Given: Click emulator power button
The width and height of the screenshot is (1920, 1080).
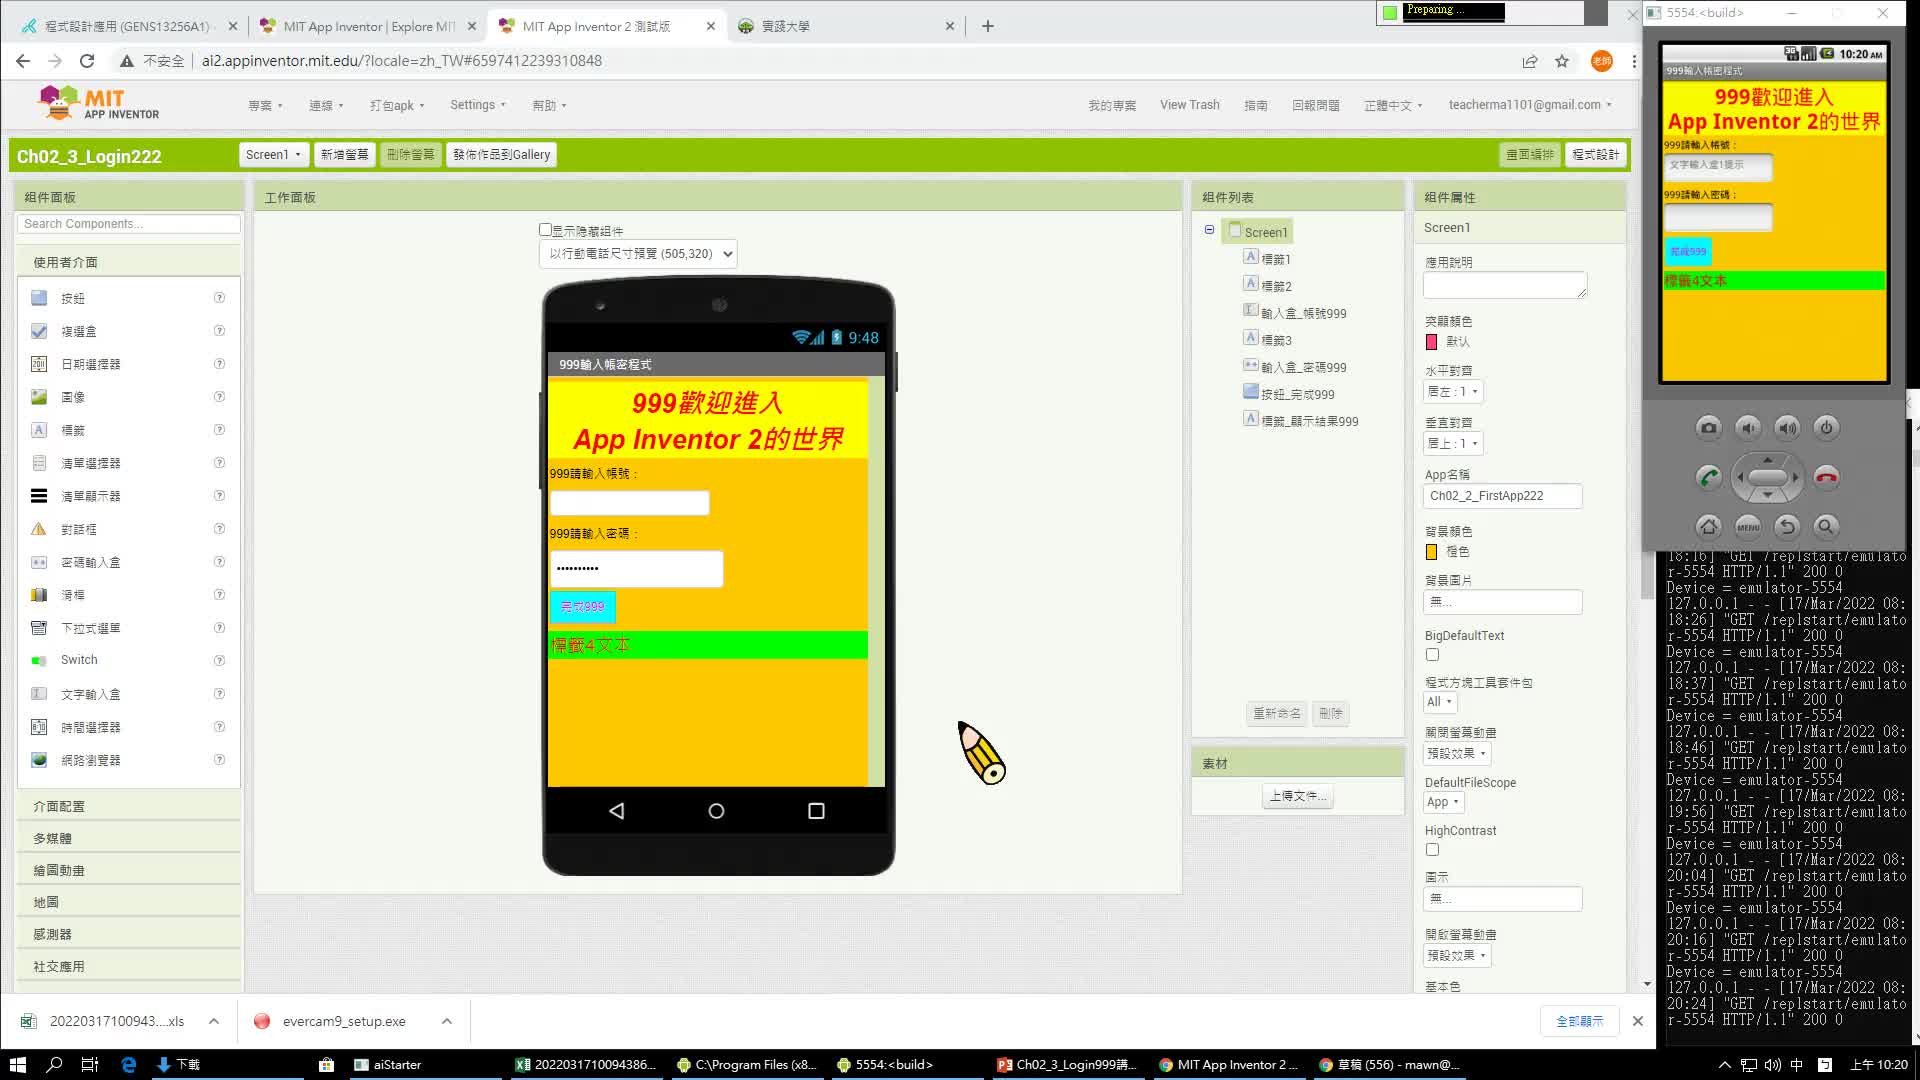Looking at the screenshot, I should pyautogui.click(x=1826, y=428).
